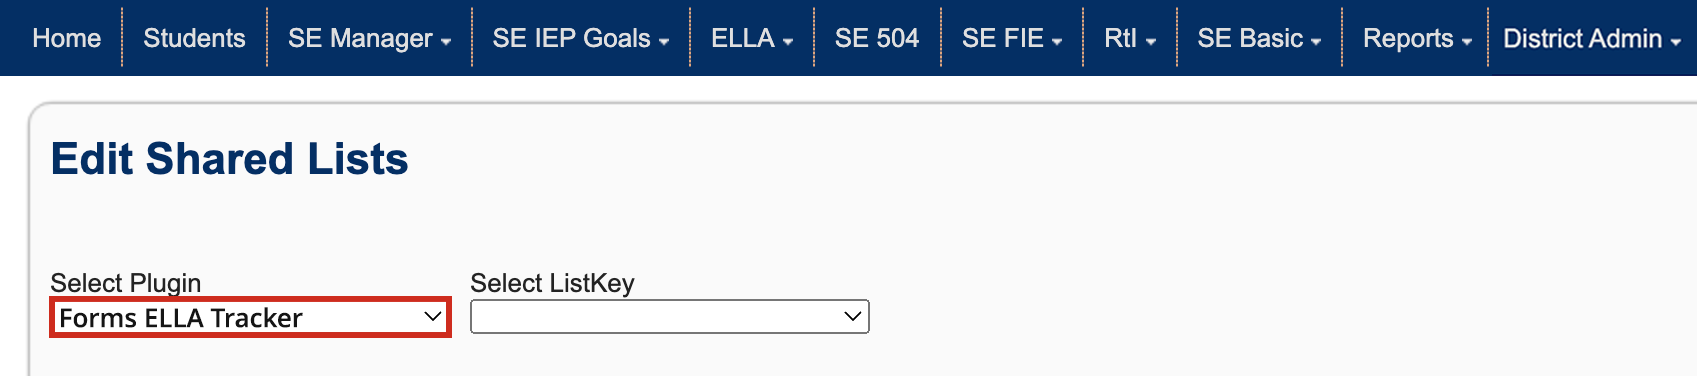The width and height of the screenshot is (1697, 376).
Task: Click the chevron arrow on ListKey select
Action: click(852, 317)
